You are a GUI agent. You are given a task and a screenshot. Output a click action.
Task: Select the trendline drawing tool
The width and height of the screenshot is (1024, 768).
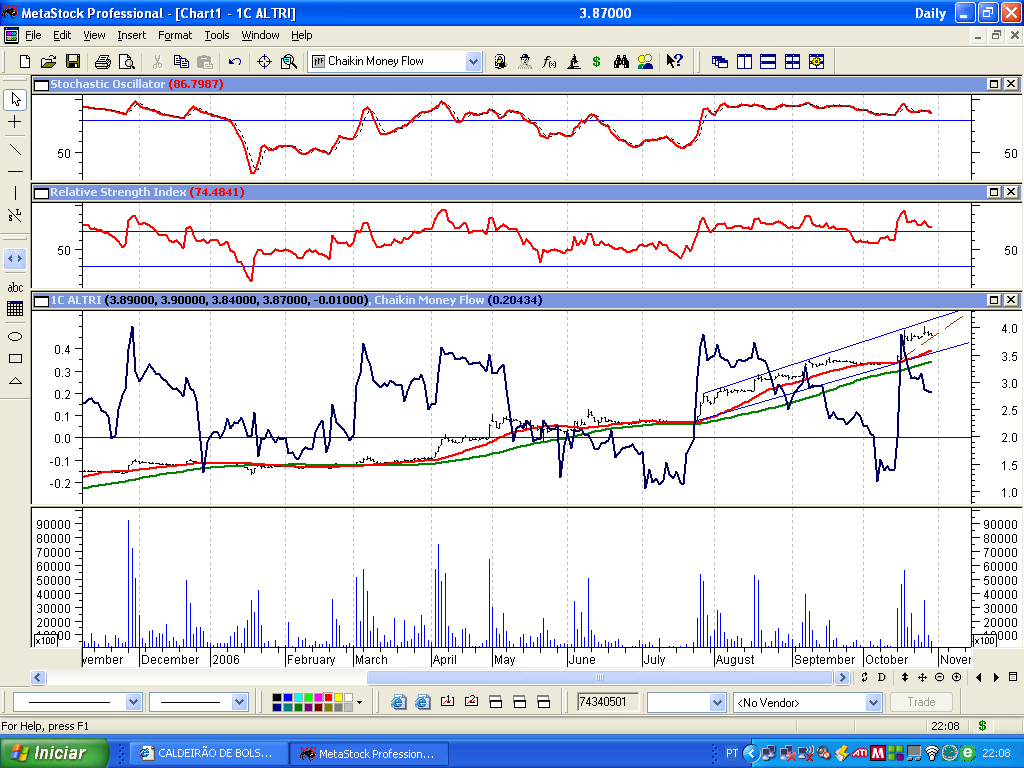15,149
